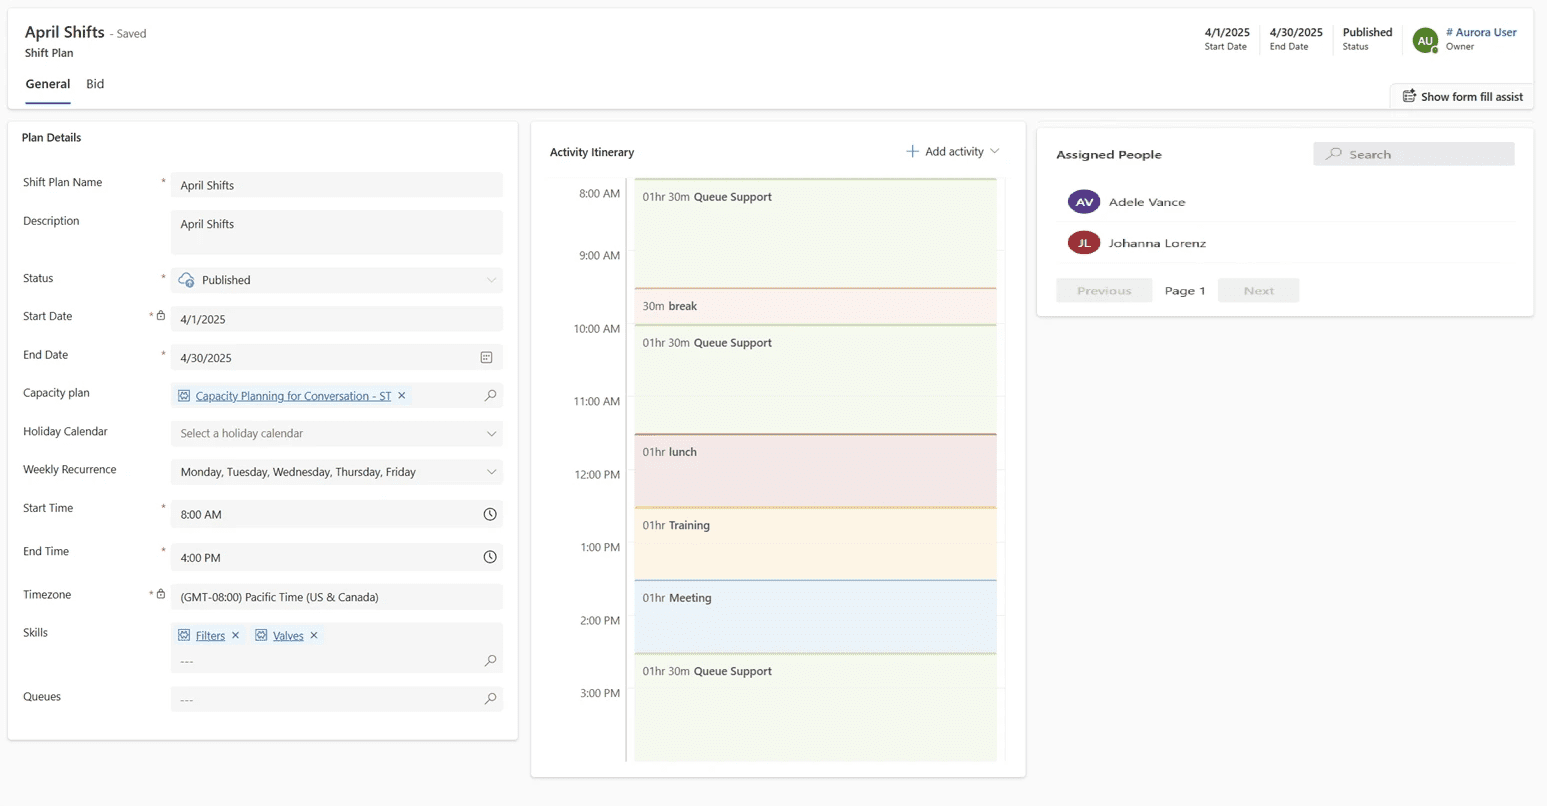This screenshot has width=1547, height=806.
Task: Click the Start Time field value
Action: pos(201,514)
